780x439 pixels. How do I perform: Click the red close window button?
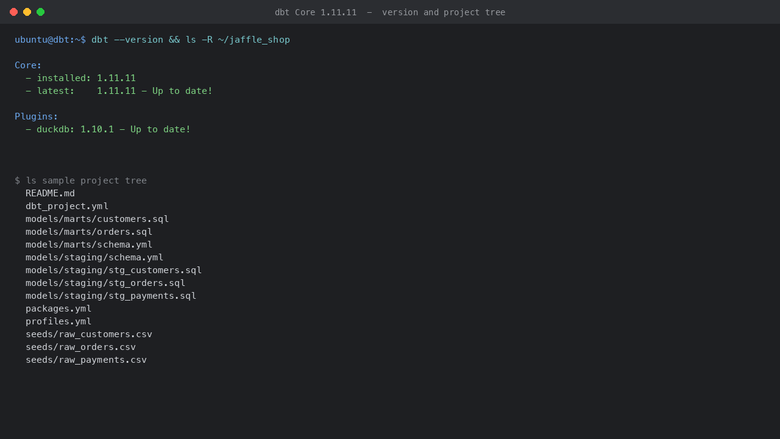click(14, 12)
